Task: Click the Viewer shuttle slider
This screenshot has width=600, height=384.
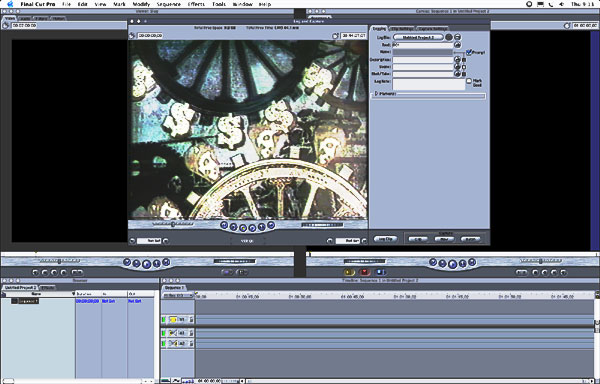Action: 59,261
